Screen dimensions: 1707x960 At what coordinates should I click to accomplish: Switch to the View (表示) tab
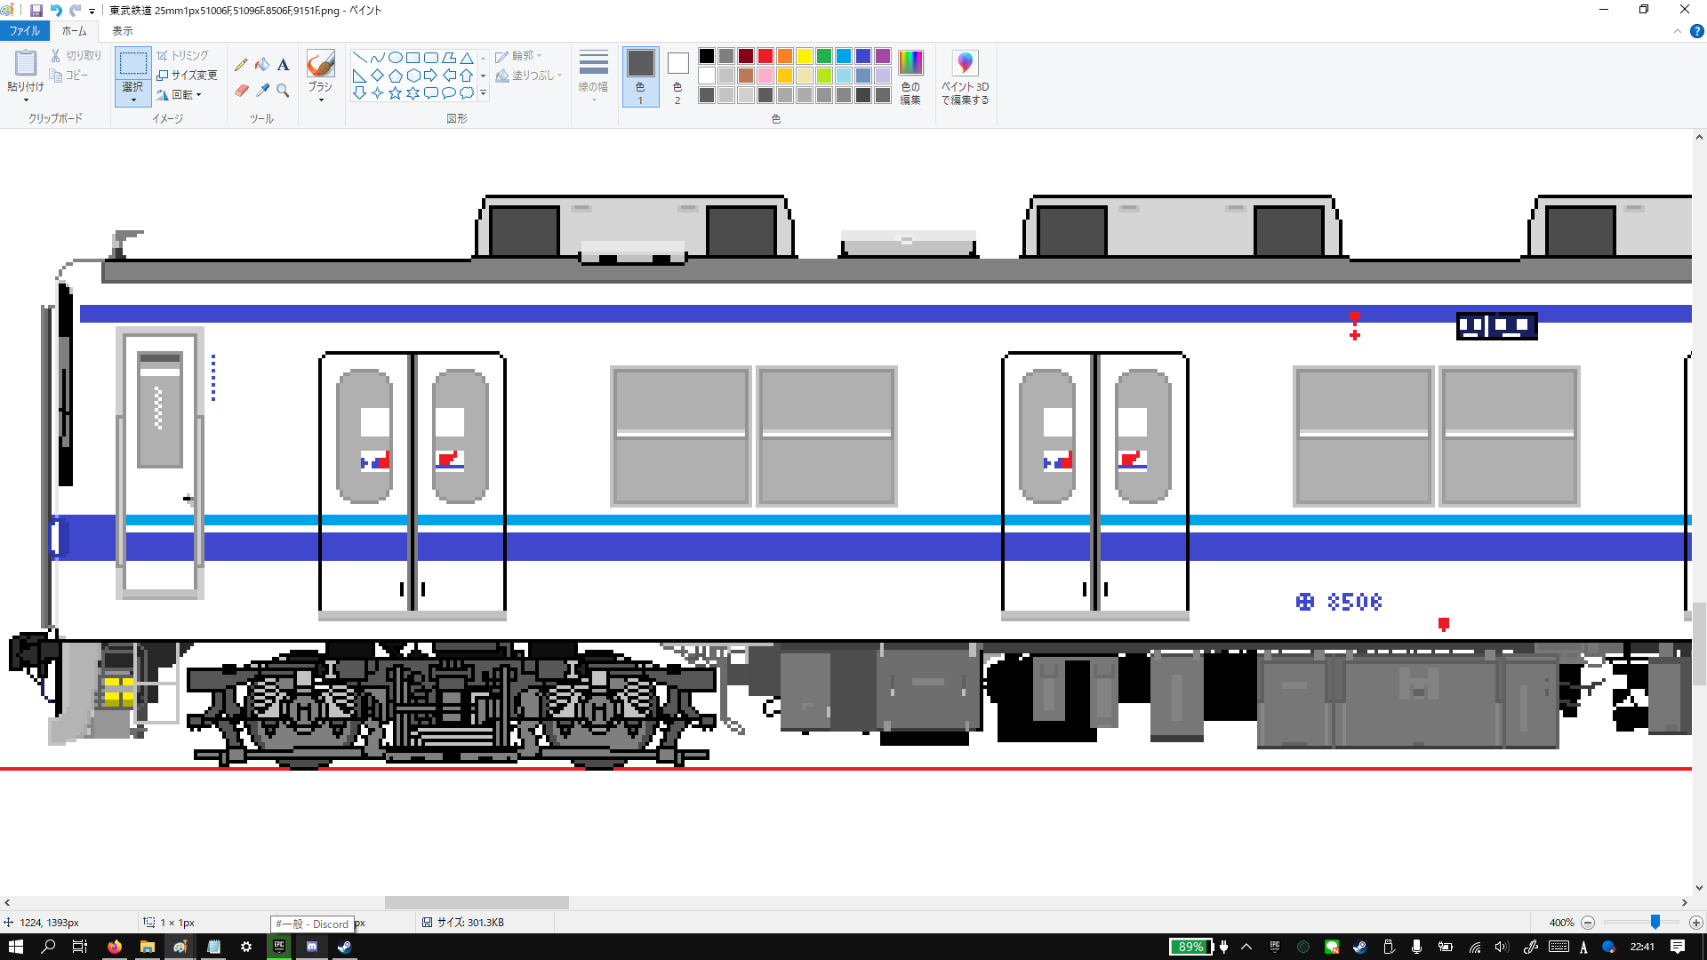(122, 31)
